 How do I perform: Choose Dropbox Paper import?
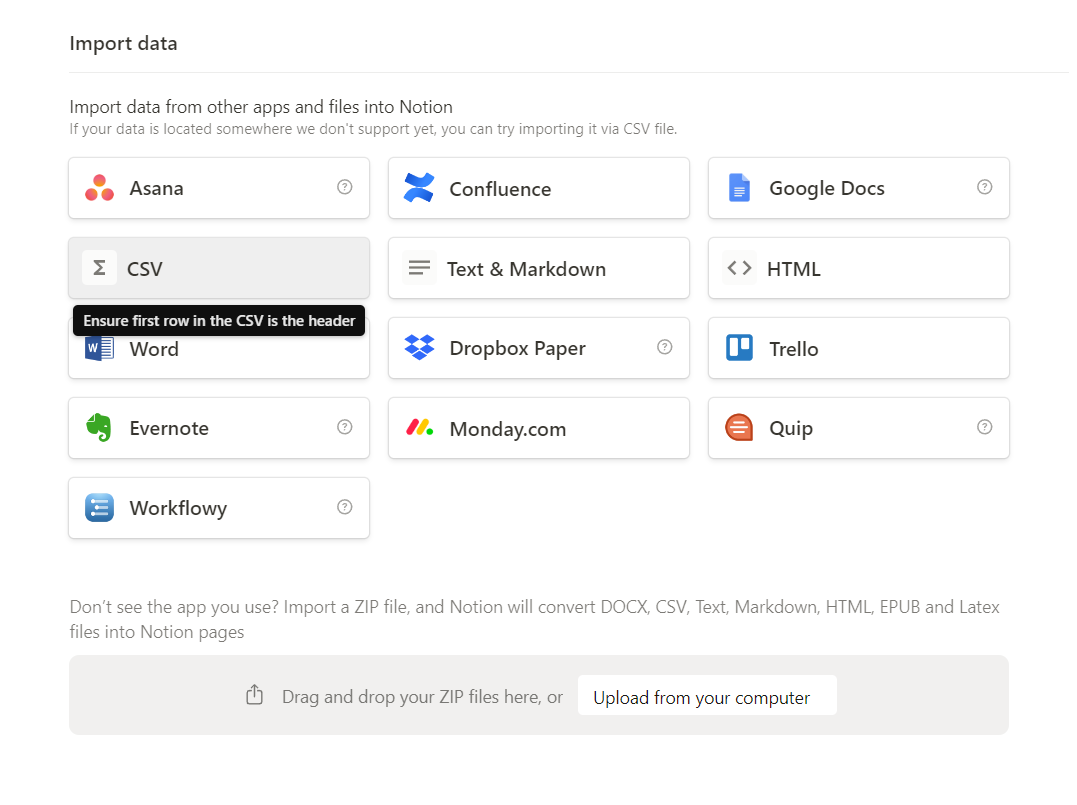tap(538, 348)
